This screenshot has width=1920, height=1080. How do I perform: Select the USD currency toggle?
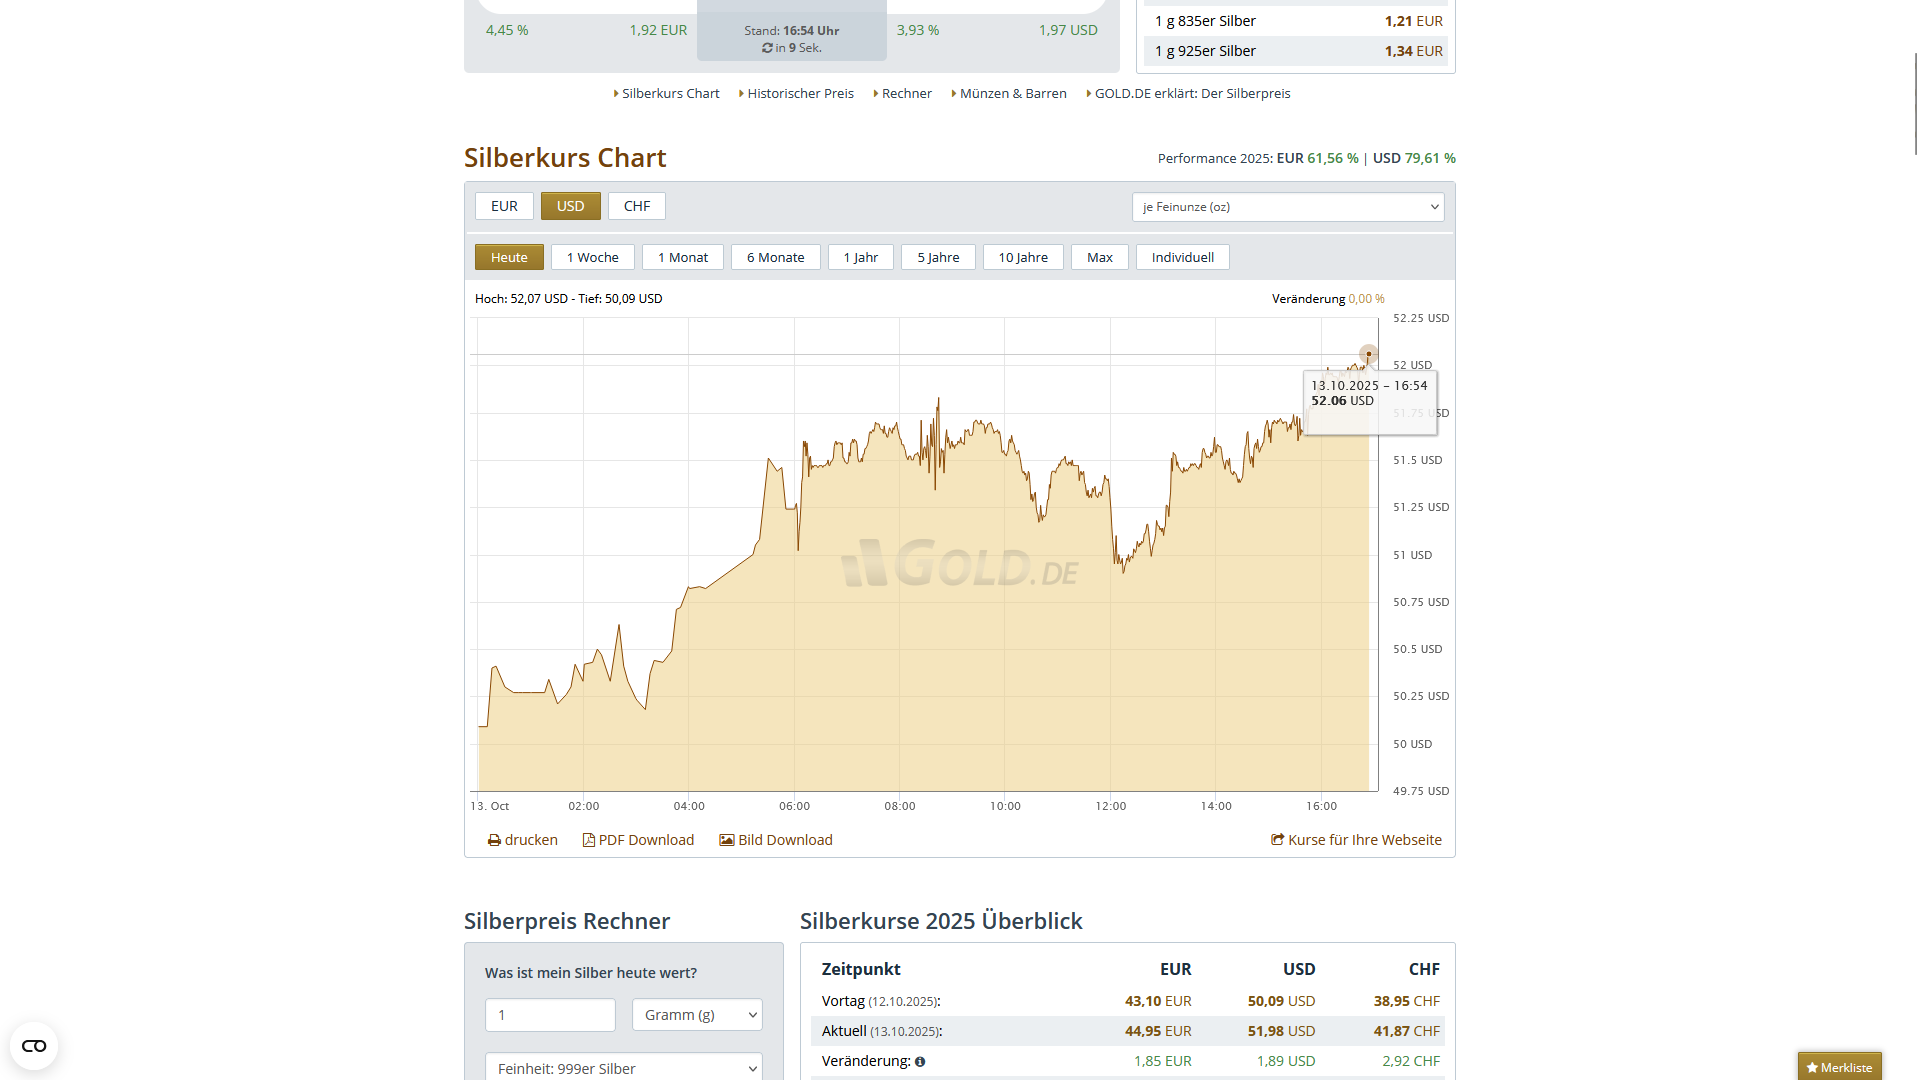click(x=570, y=206)
